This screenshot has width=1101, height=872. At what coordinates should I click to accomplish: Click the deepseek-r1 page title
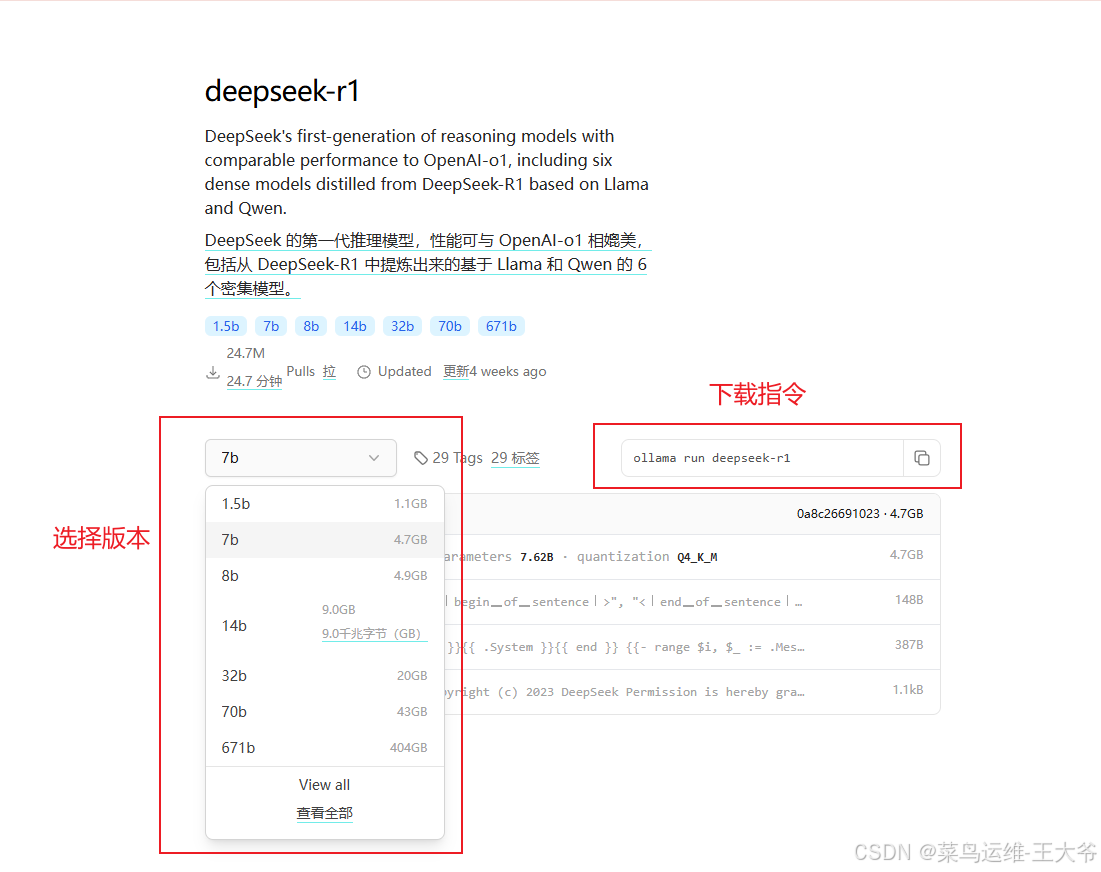click(282, 91)
